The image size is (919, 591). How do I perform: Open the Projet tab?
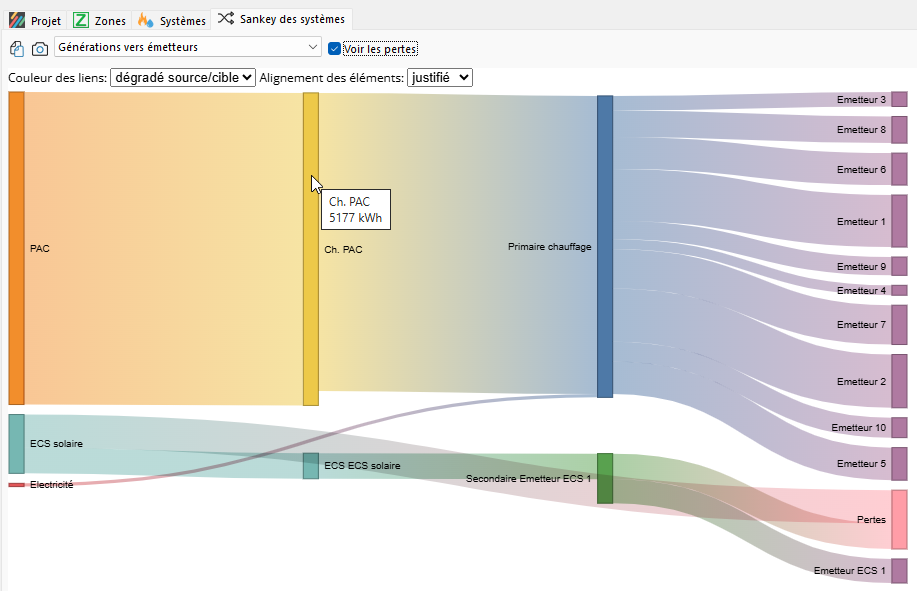[x=35, y=20]
